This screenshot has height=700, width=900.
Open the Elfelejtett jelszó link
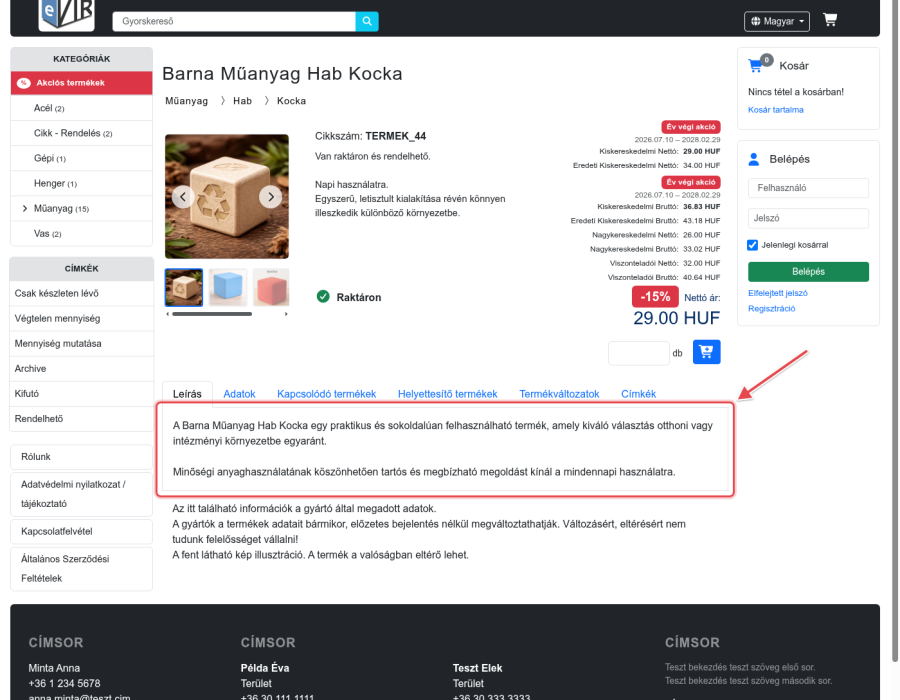777,293
